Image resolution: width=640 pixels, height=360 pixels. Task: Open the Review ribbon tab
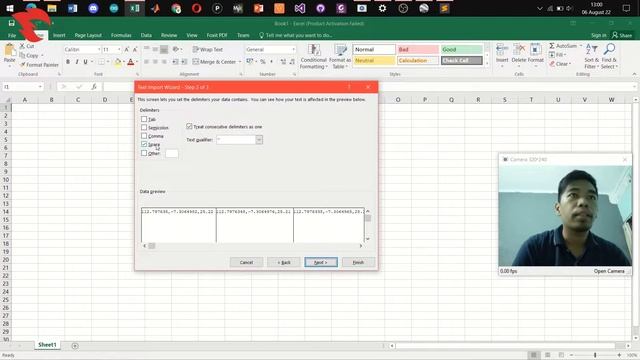pos(169,36)
